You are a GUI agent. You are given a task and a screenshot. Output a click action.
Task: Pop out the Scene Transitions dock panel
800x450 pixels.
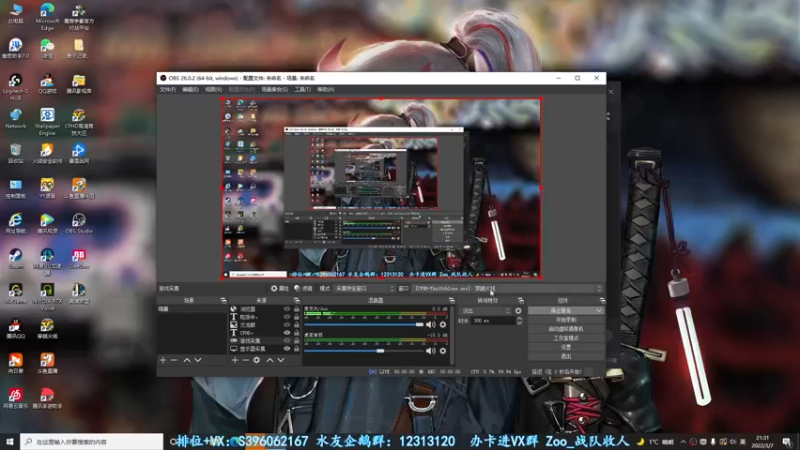520,301
